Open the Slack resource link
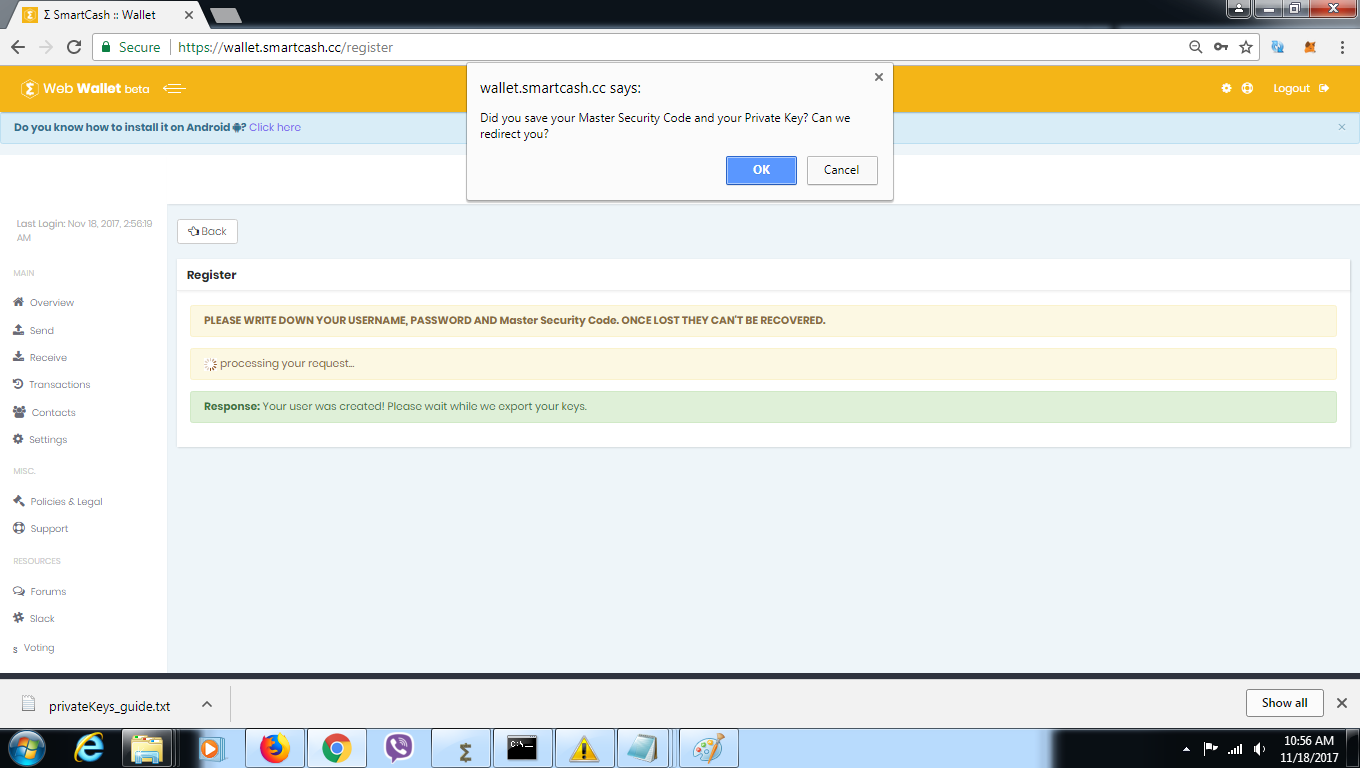This screenshot has height=768, width=1360. [42, 618]
